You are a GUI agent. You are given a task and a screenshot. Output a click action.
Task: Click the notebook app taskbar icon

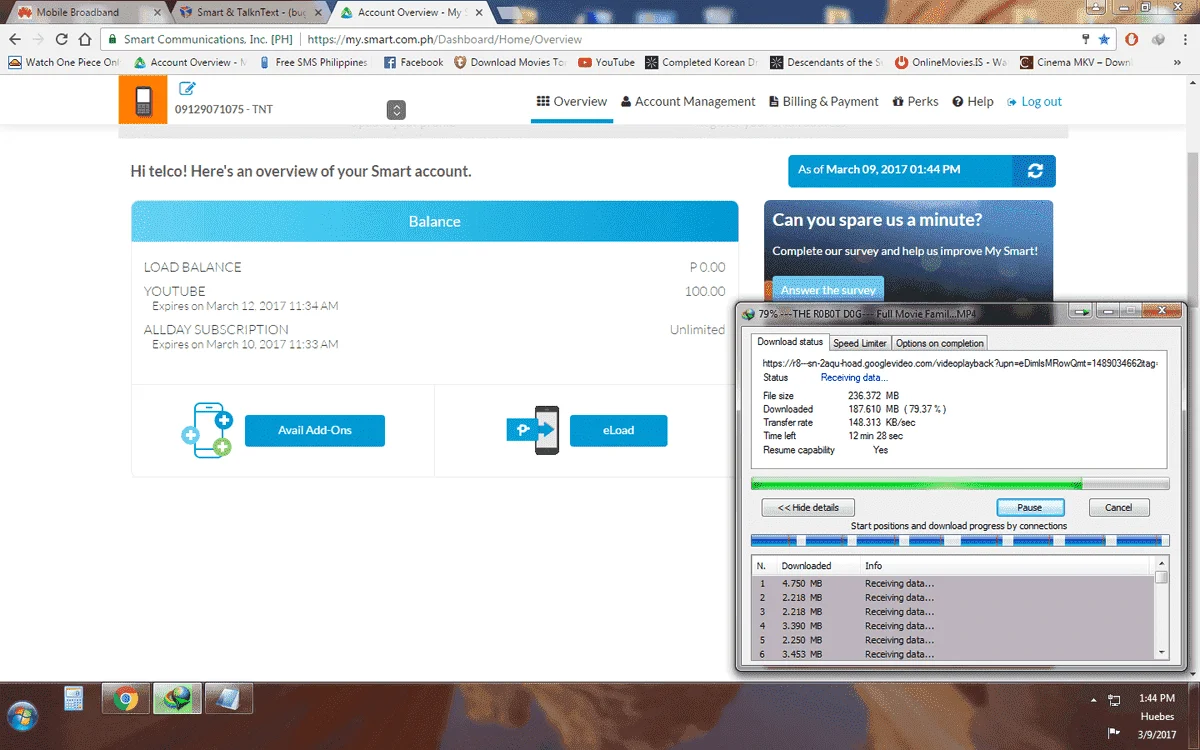click(x=229, y=698)
